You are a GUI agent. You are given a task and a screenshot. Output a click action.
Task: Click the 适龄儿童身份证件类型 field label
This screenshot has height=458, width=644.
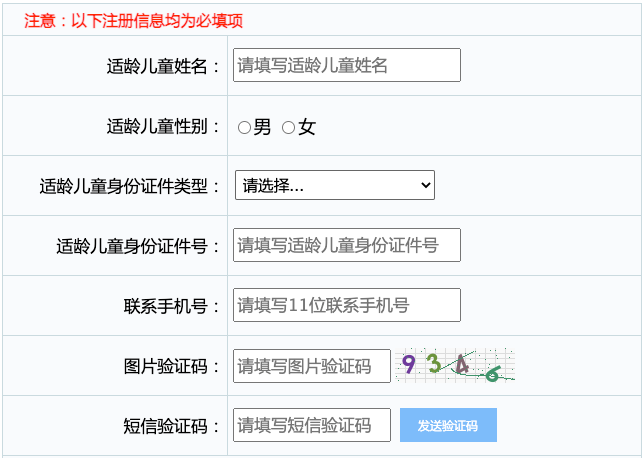(130, 186)
